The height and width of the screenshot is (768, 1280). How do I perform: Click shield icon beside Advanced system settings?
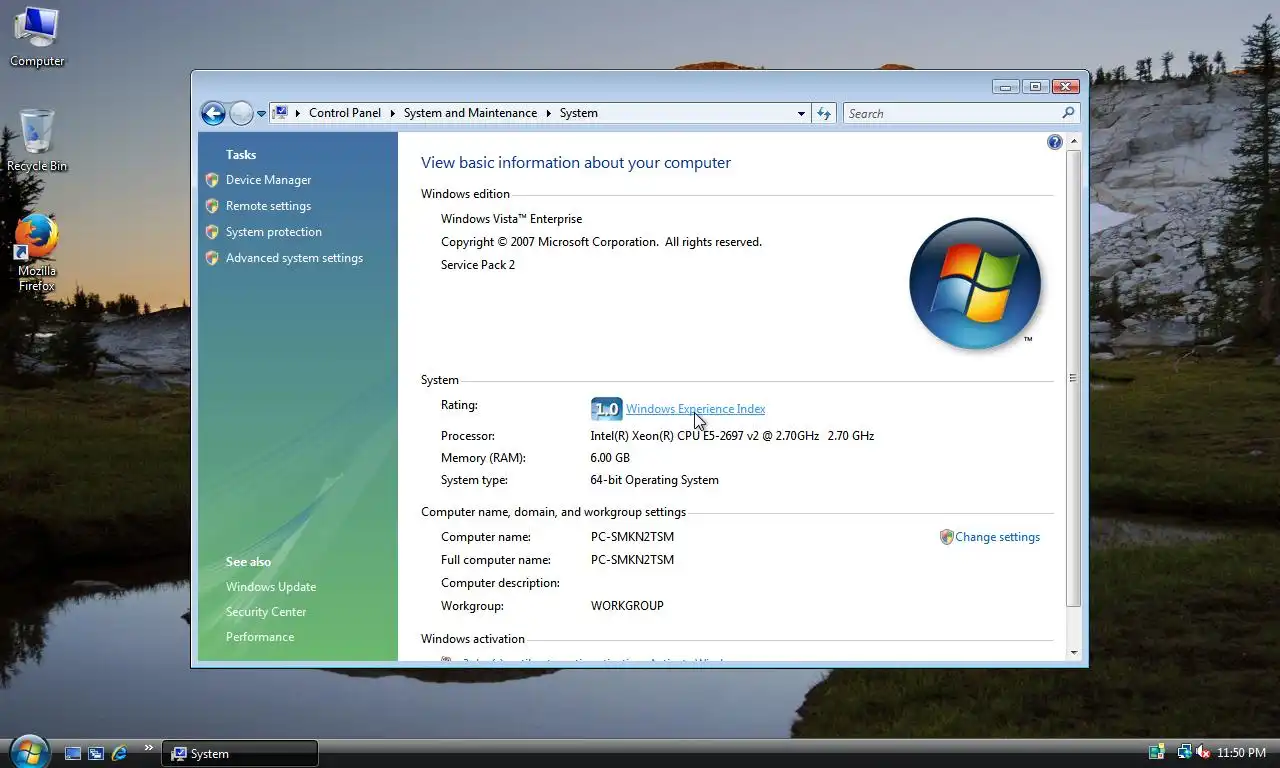211,258
